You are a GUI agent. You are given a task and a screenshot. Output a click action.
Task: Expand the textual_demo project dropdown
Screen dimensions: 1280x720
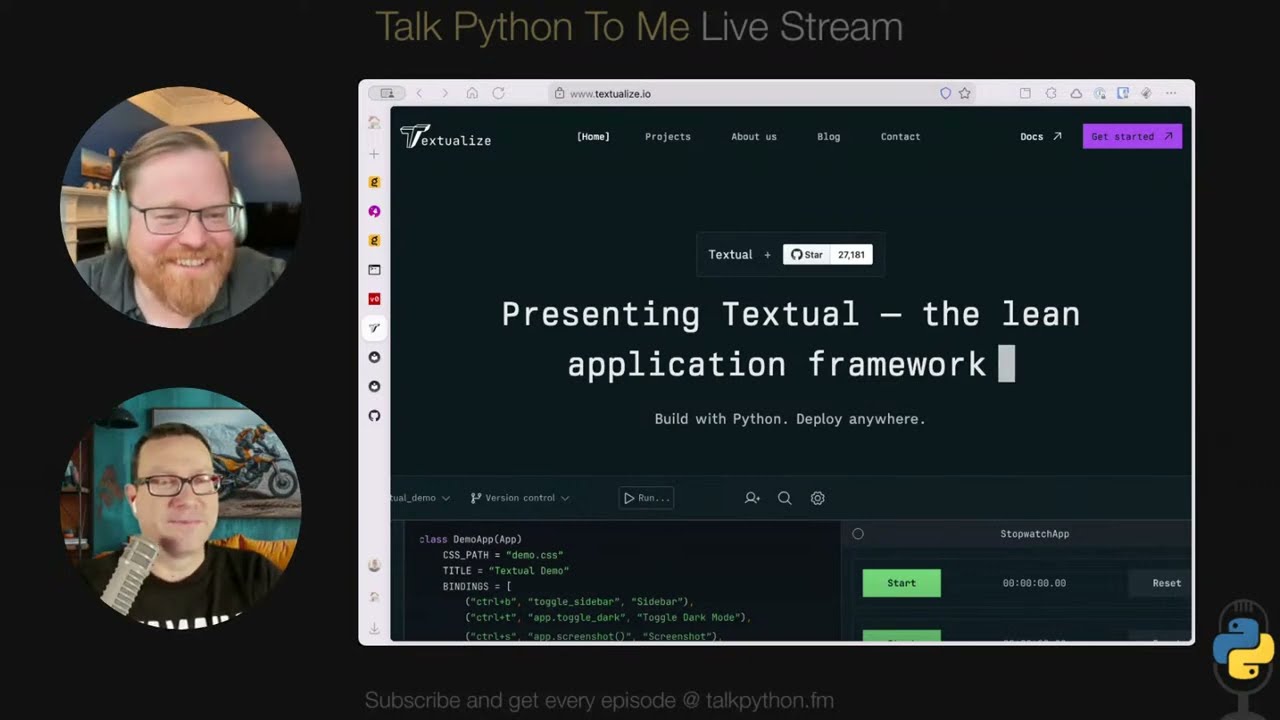tap(420, 498)
